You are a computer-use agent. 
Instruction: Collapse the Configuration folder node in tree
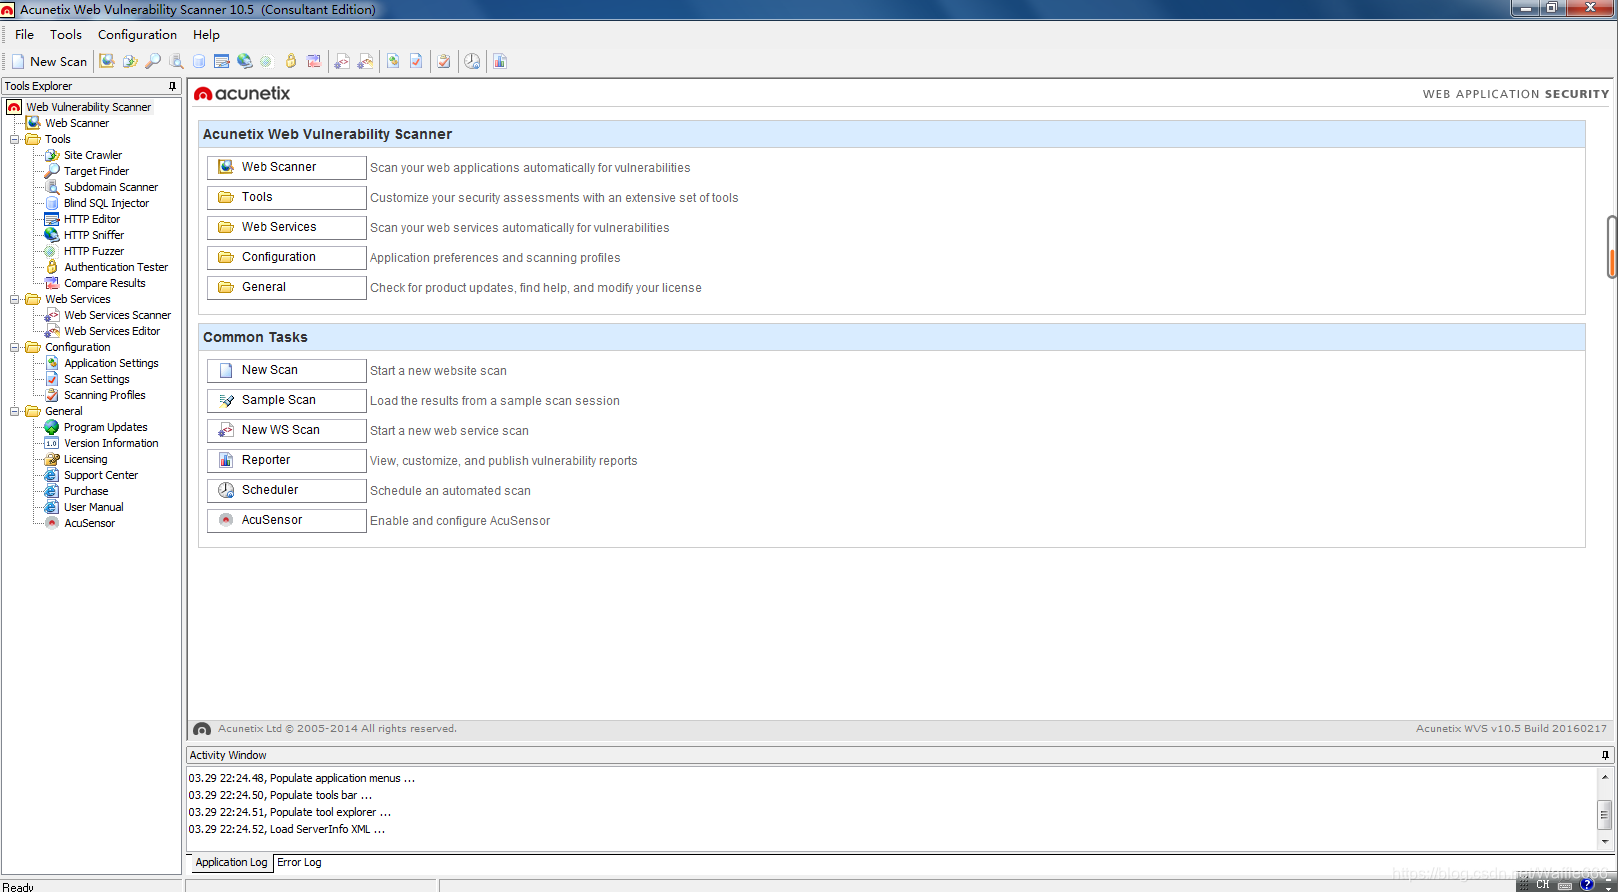click(15, 347)
